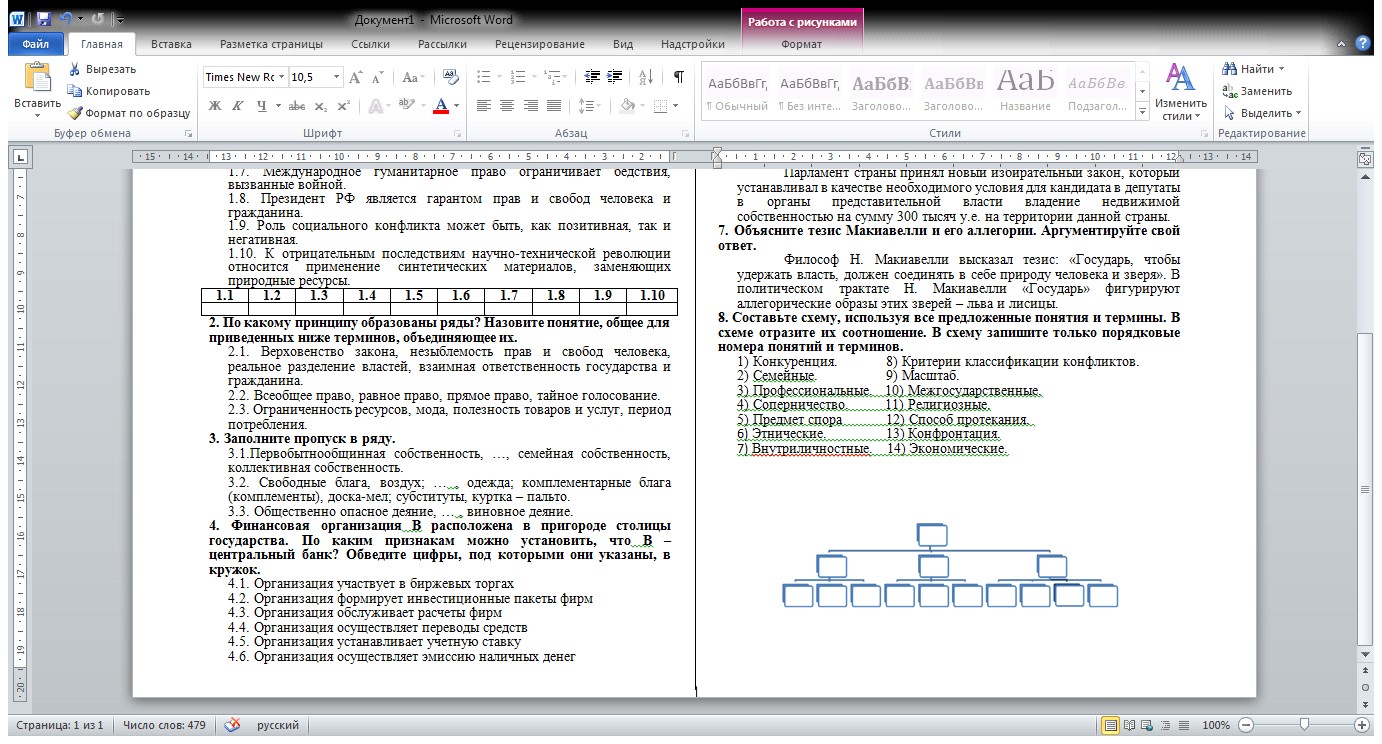Viewport: 1382px width, 744px height.
Task: Click the zoom slider in status bar
Action: tap(1304, 725)
